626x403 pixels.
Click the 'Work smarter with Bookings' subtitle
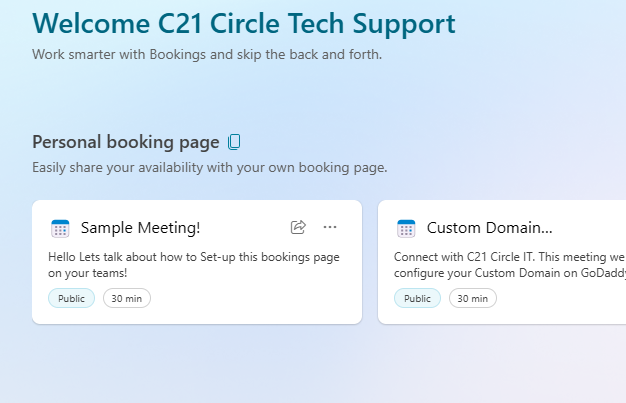point(206,54)
